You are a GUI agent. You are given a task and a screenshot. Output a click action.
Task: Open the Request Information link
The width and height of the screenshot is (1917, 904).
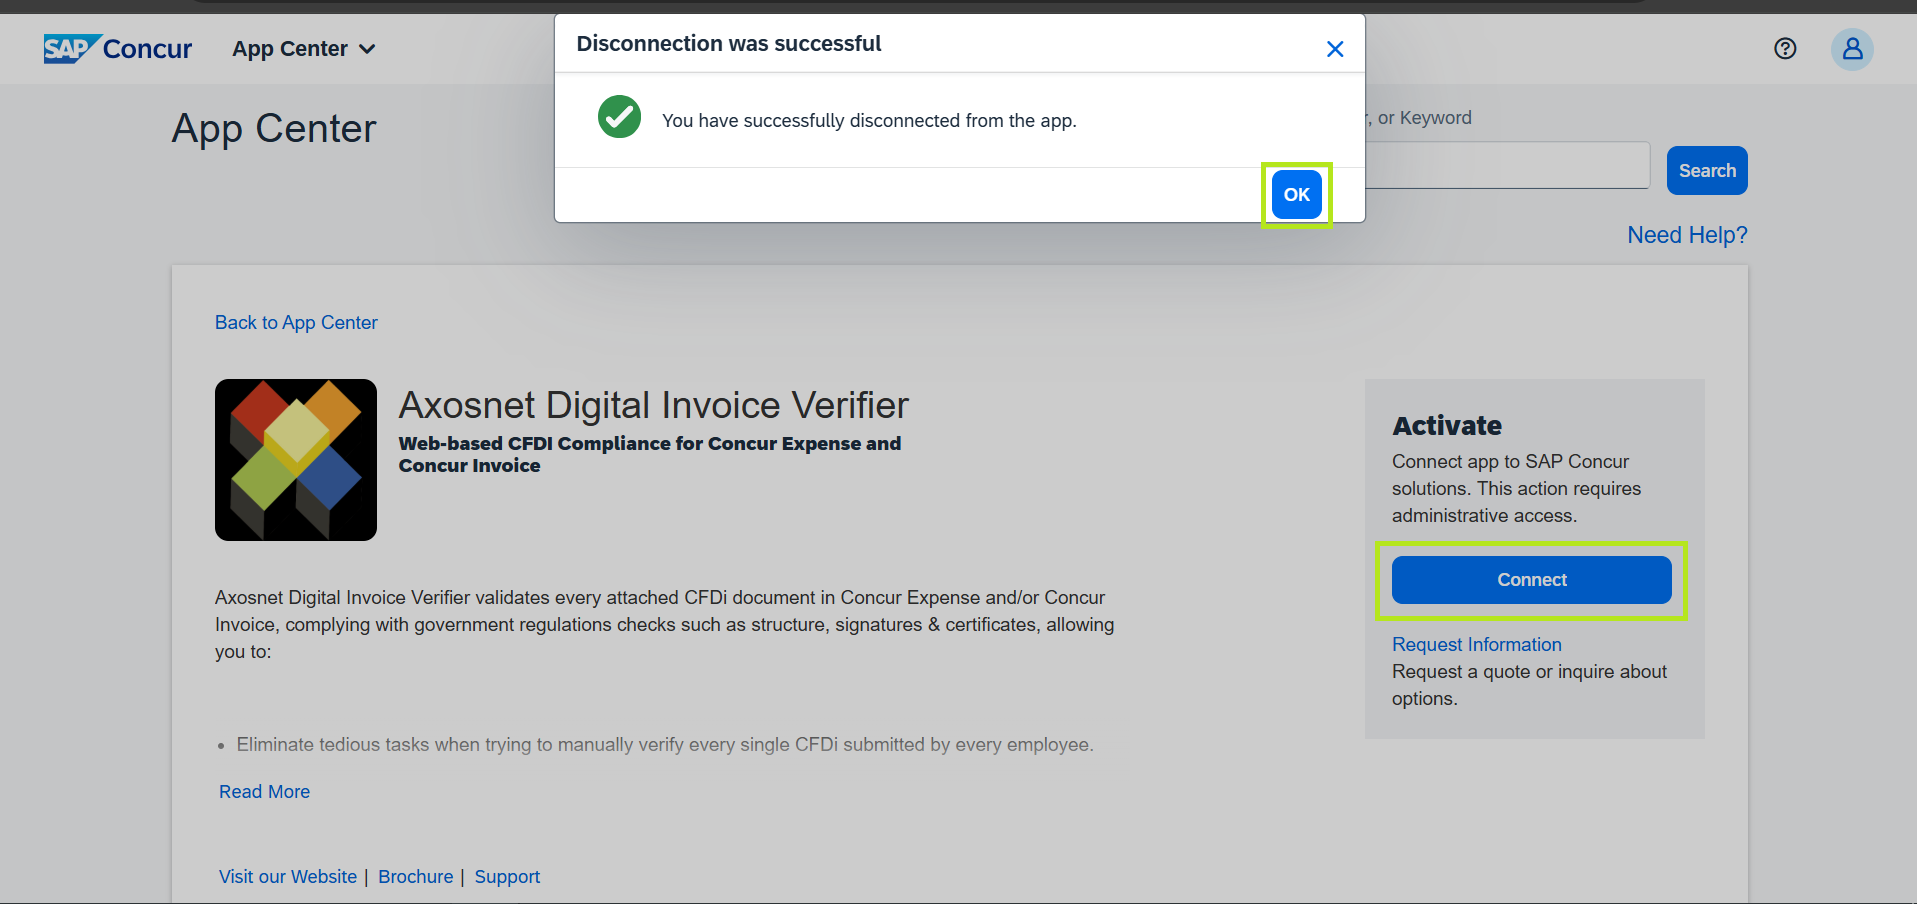click(1476, 645)
